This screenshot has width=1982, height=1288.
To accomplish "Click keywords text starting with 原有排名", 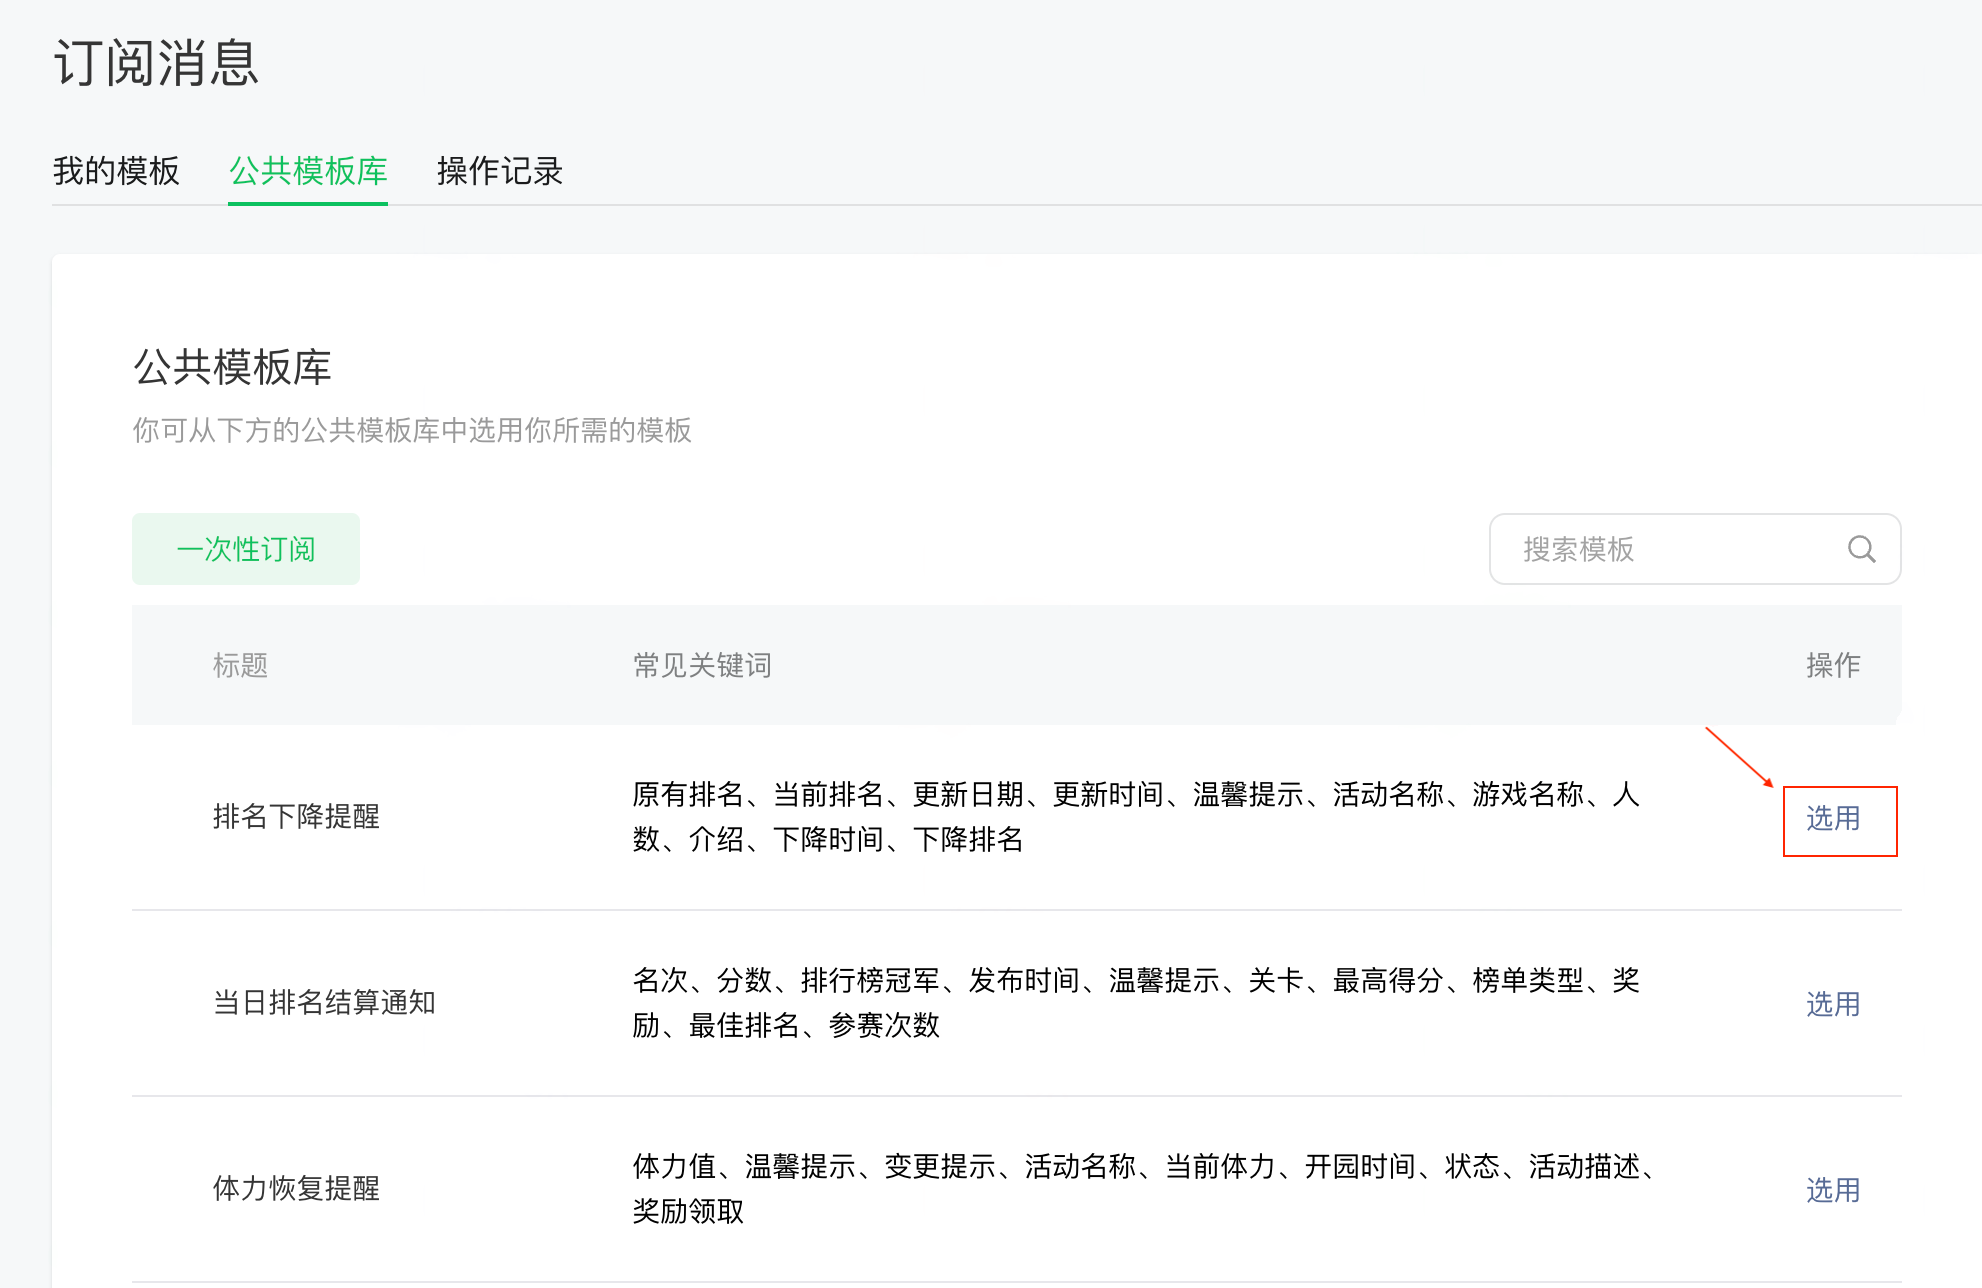I will (1136, 817).
